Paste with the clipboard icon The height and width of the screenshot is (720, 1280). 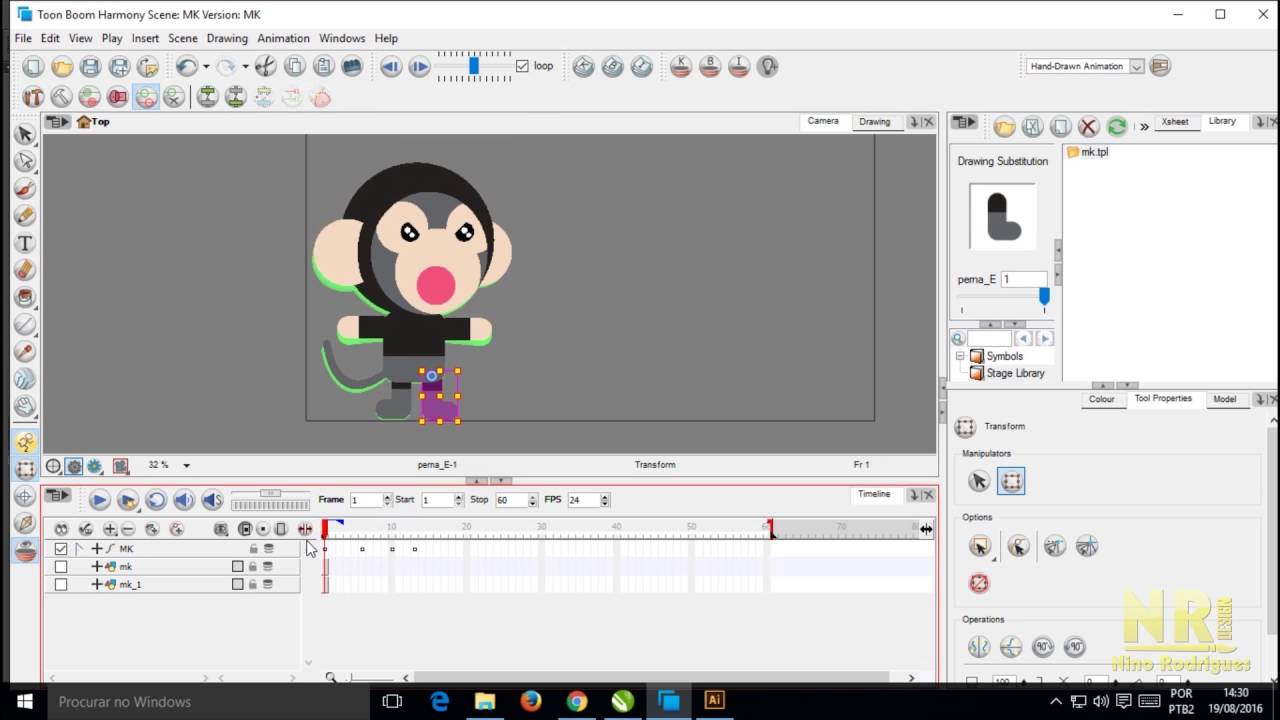323,67
